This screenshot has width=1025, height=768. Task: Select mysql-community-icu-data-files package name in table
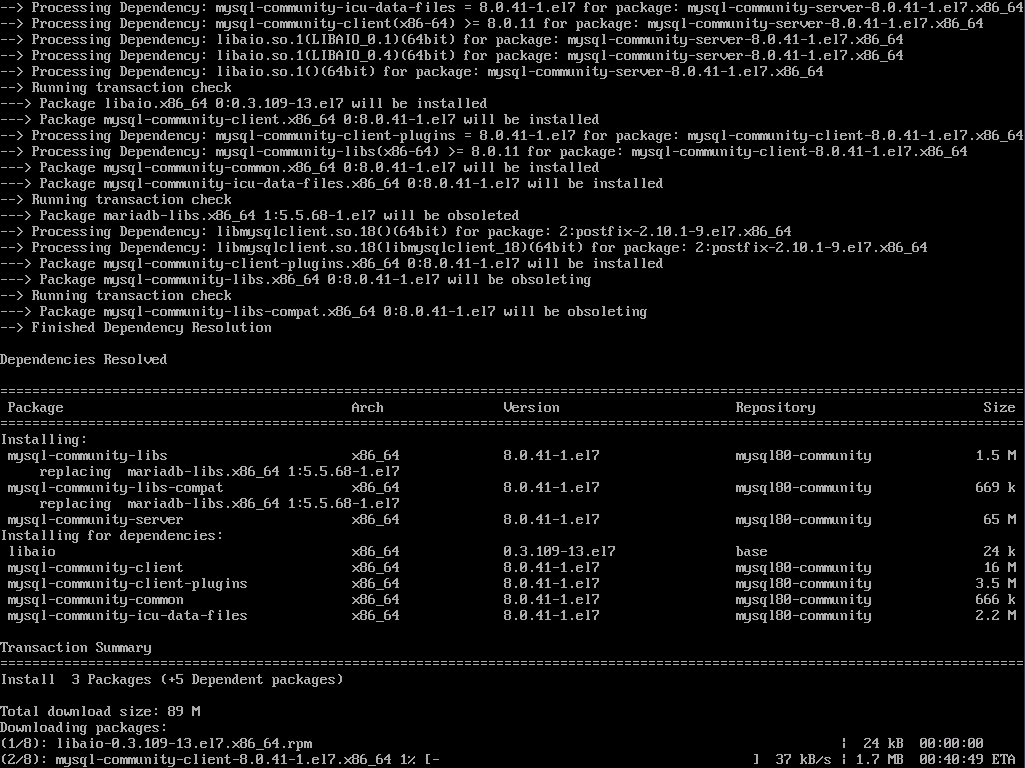click(x=127, y=616)
